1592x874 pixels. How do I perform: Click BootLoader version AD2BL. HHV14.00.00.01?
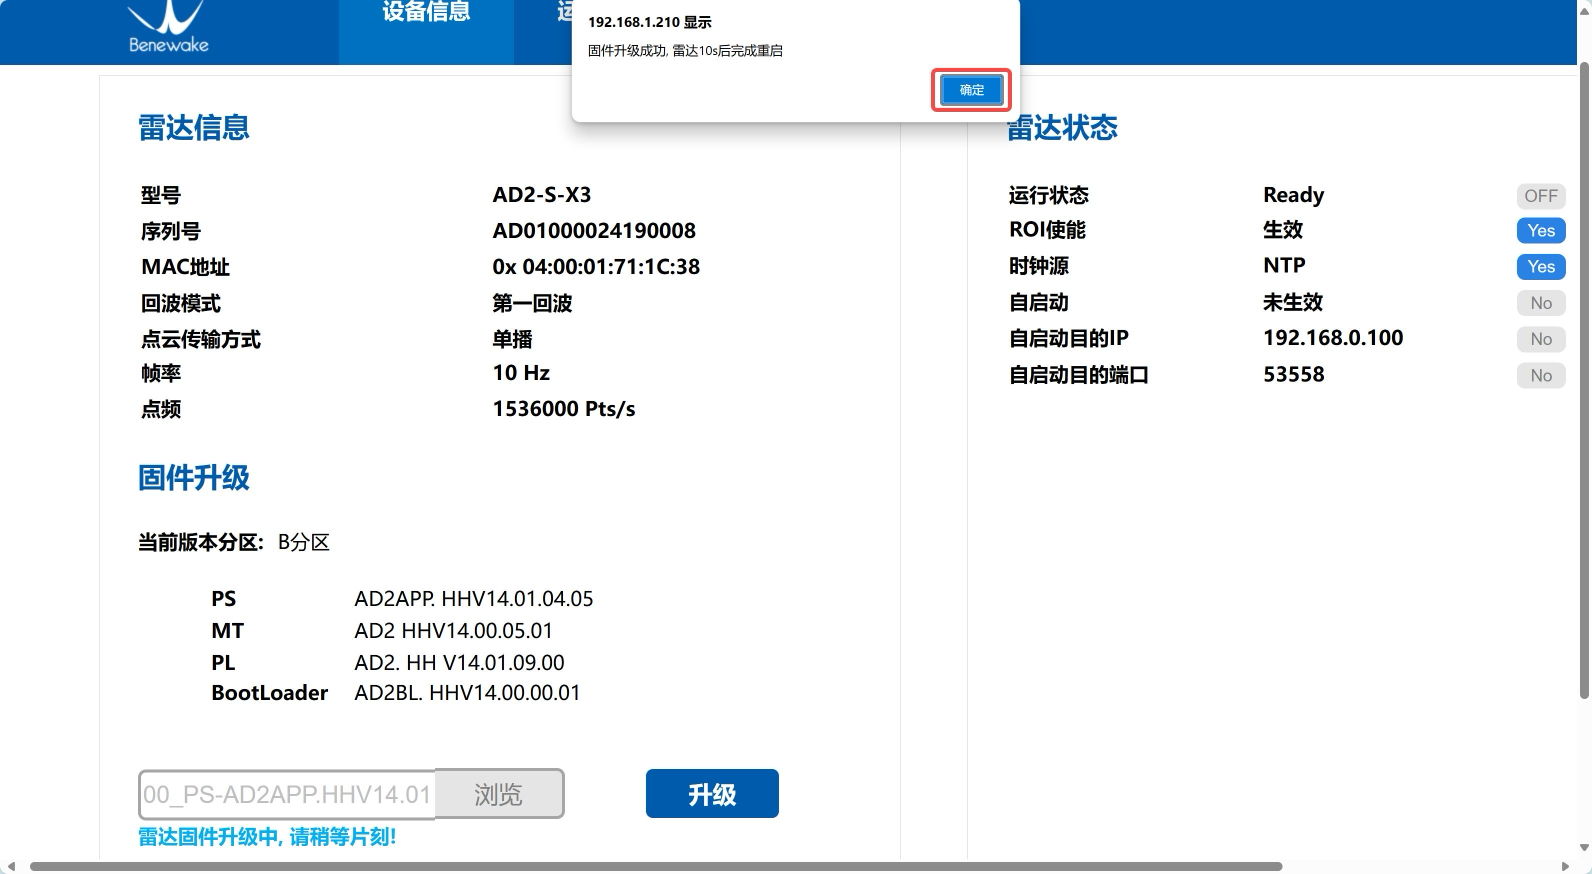coord(467,693)
